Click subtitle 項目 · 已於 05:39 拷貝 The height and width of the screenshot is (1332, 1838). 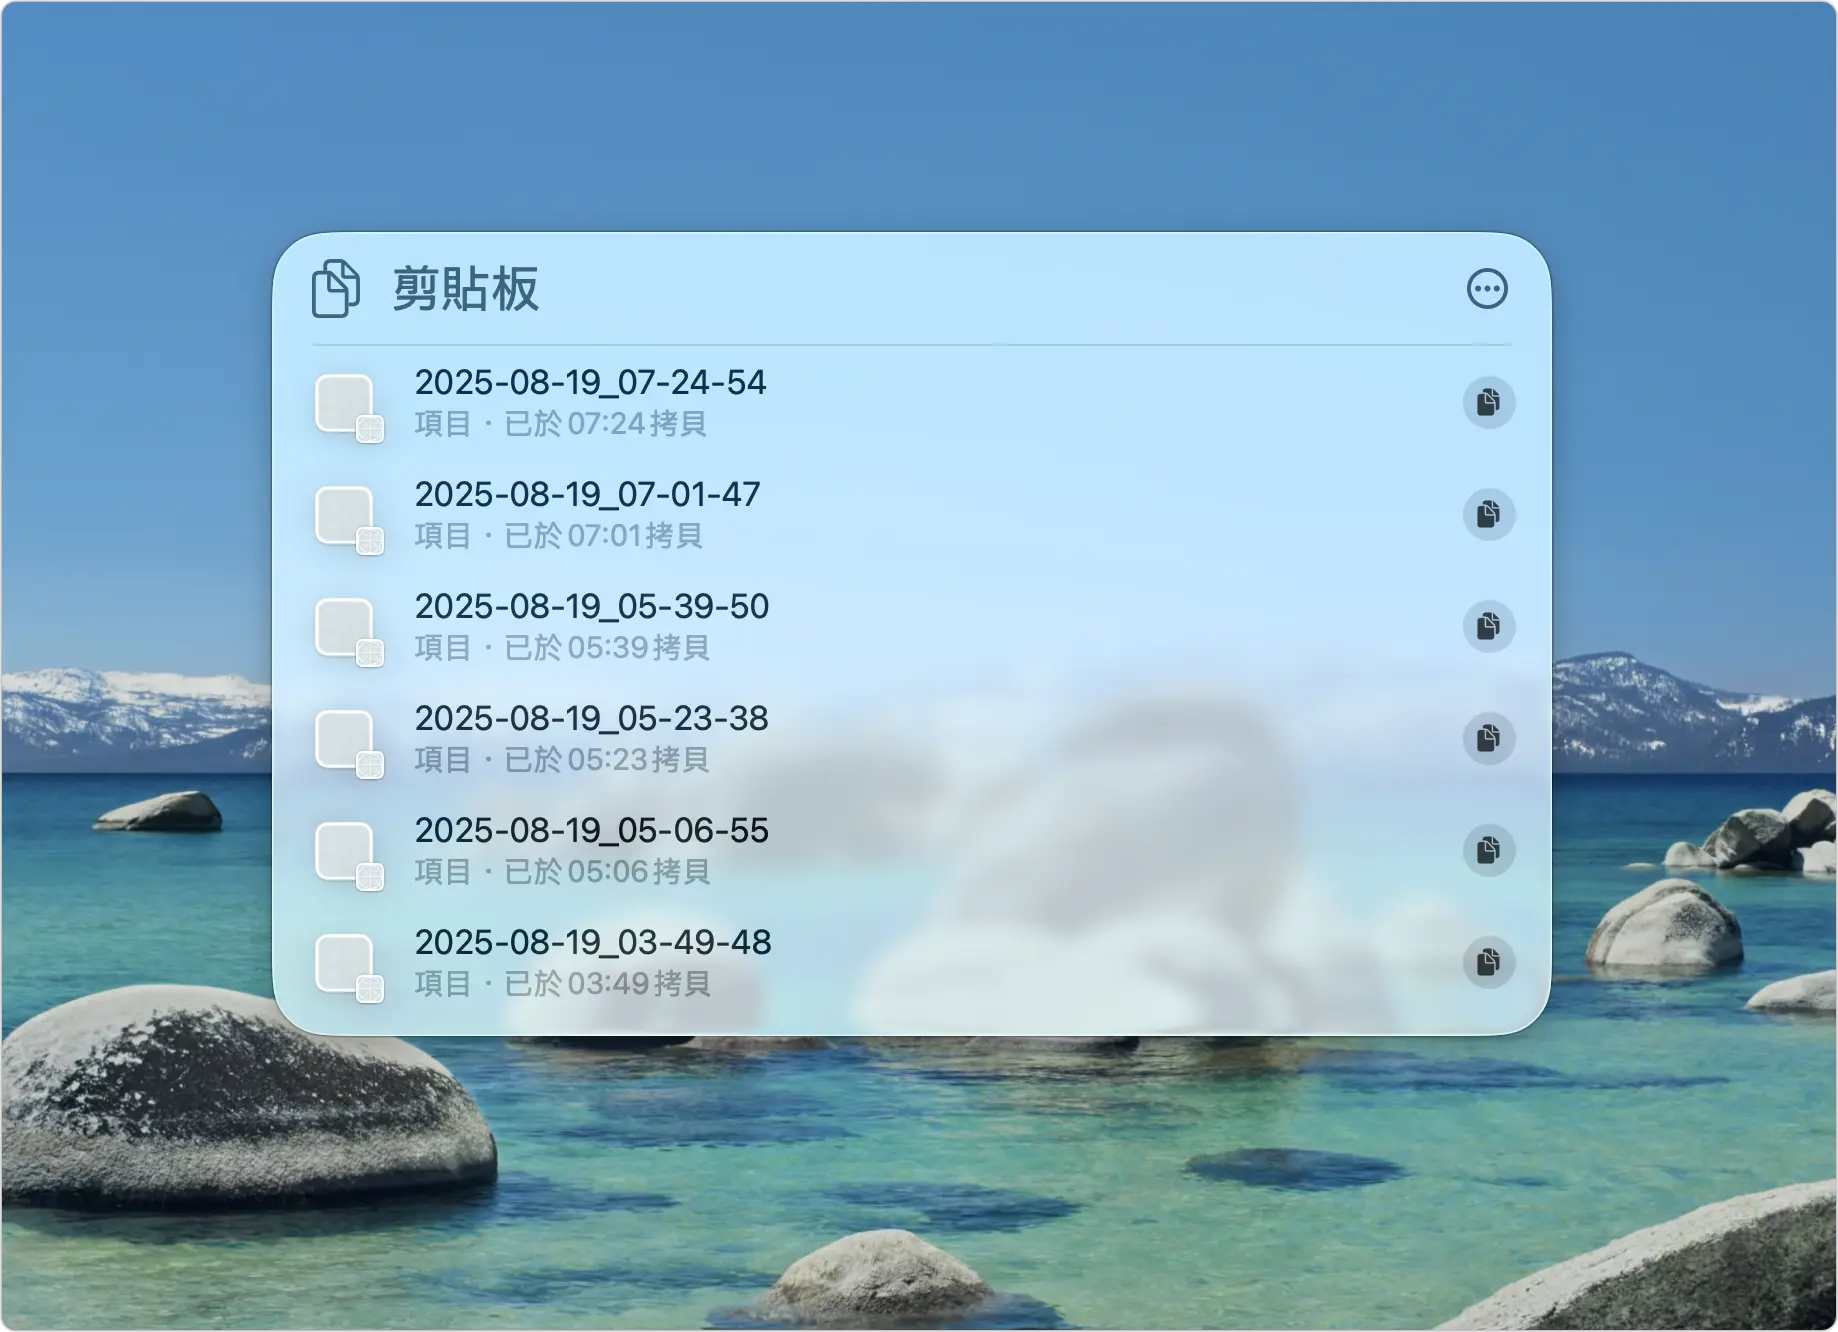click(x=562, y=648)
